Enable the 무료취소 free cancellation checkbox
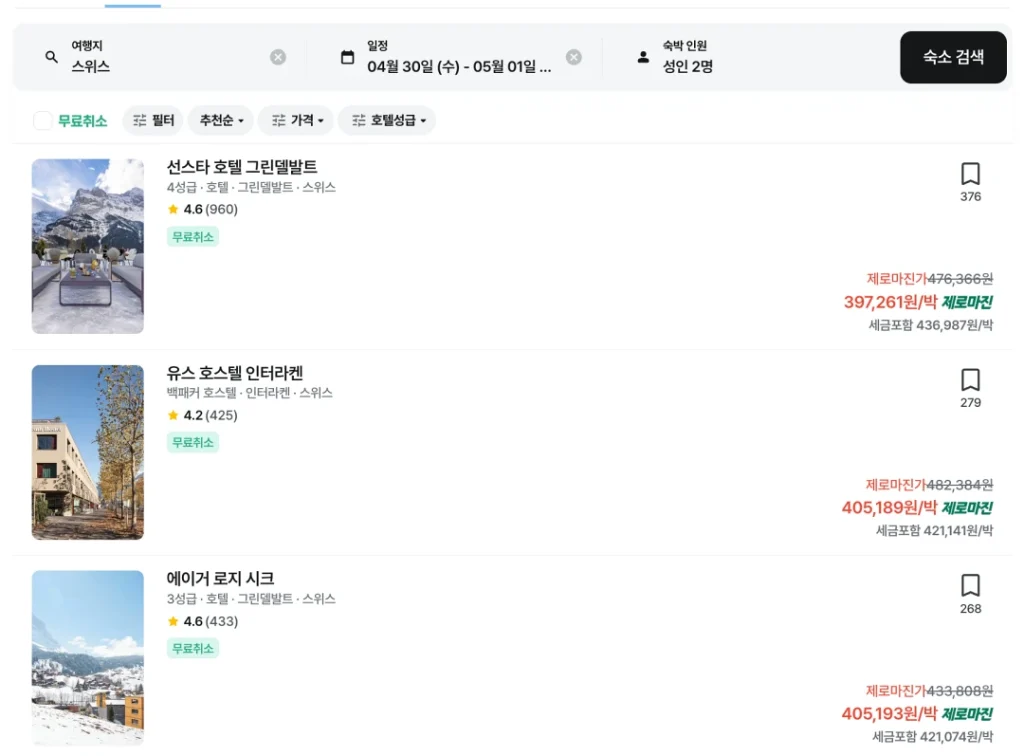 coord(41,120)
